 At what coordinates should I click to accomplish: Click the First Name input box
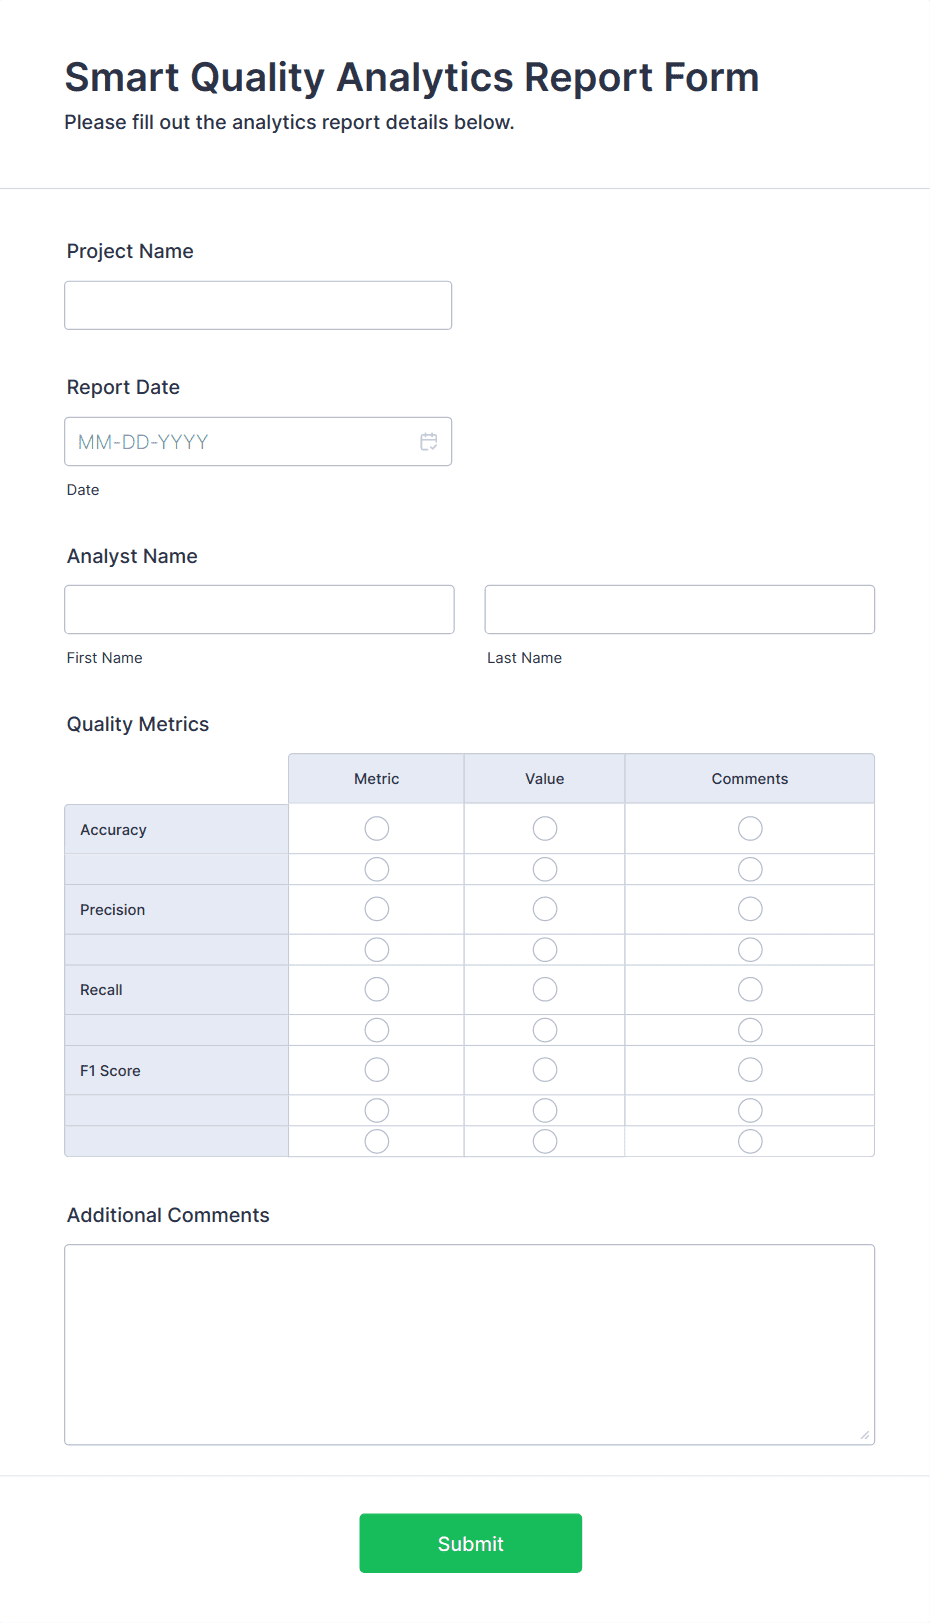point(259,609)
